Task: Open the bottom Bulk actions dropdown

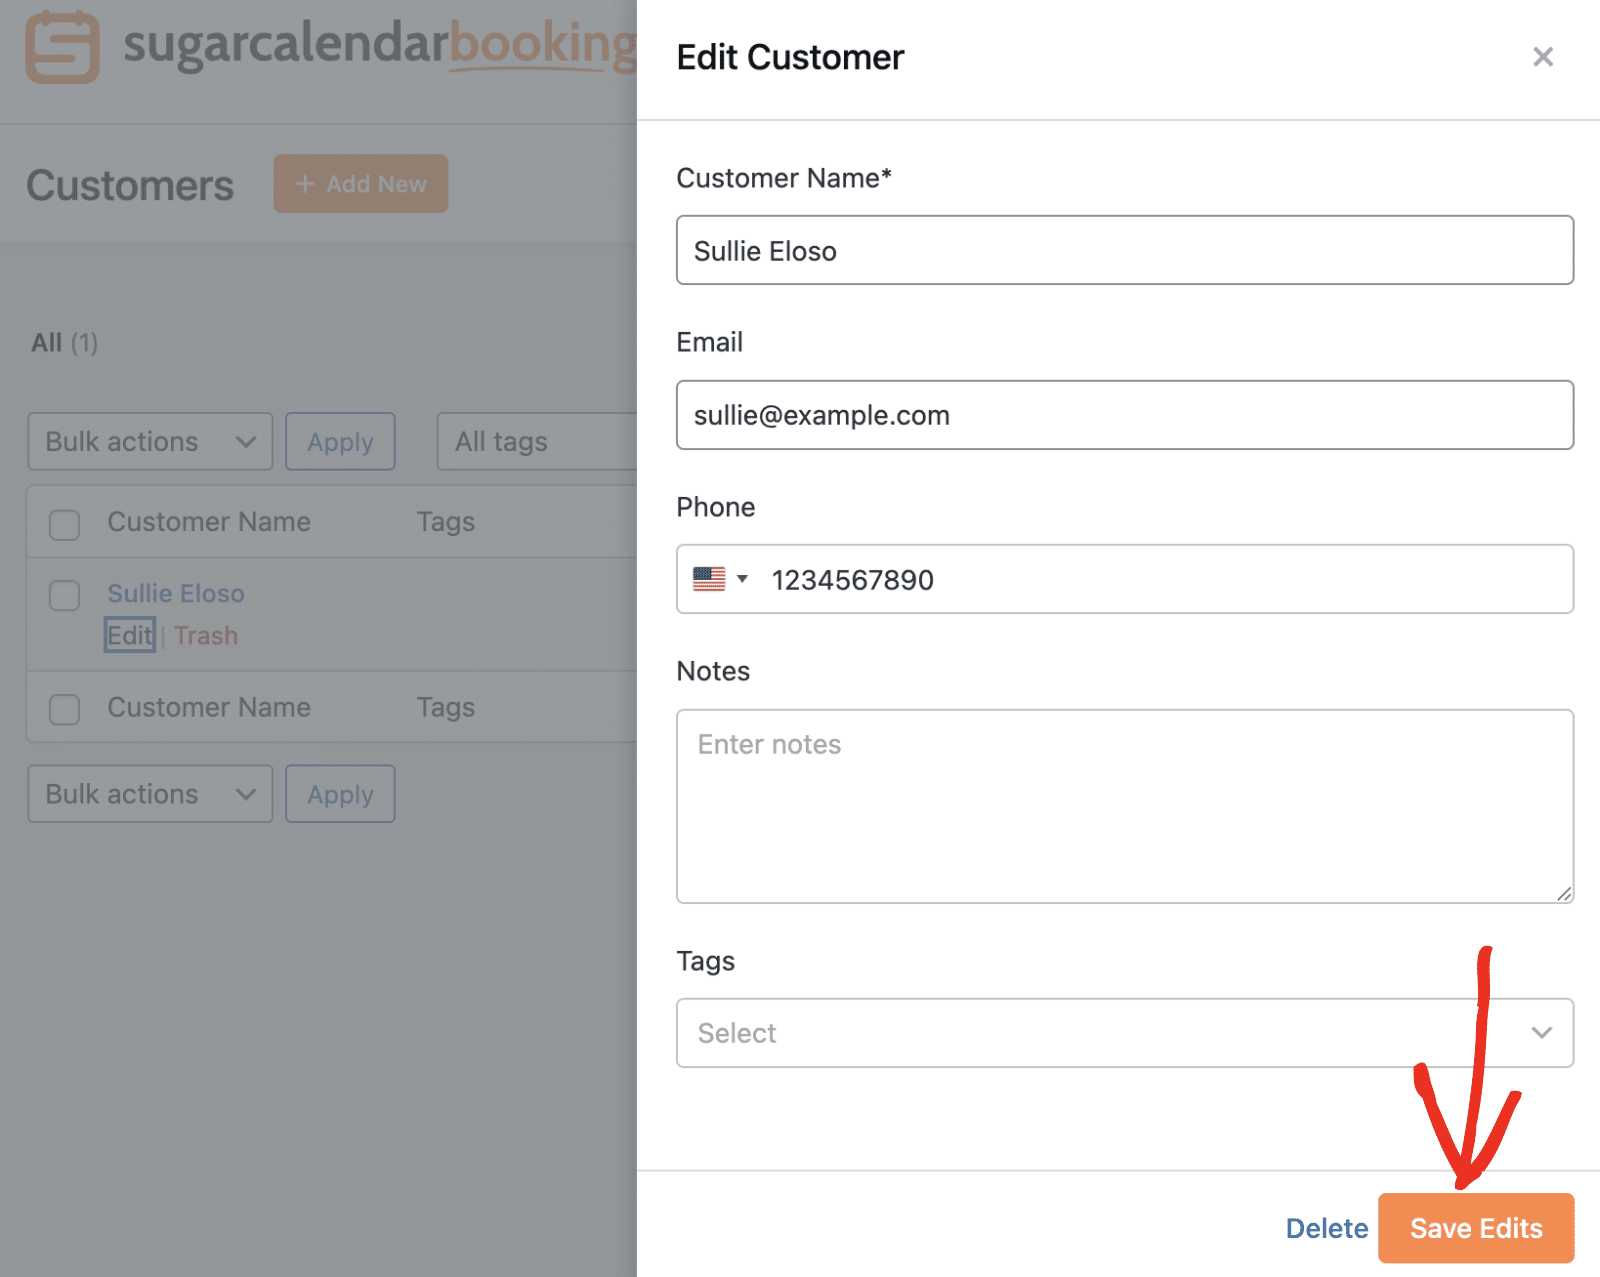Action: [x=150, y=794]
